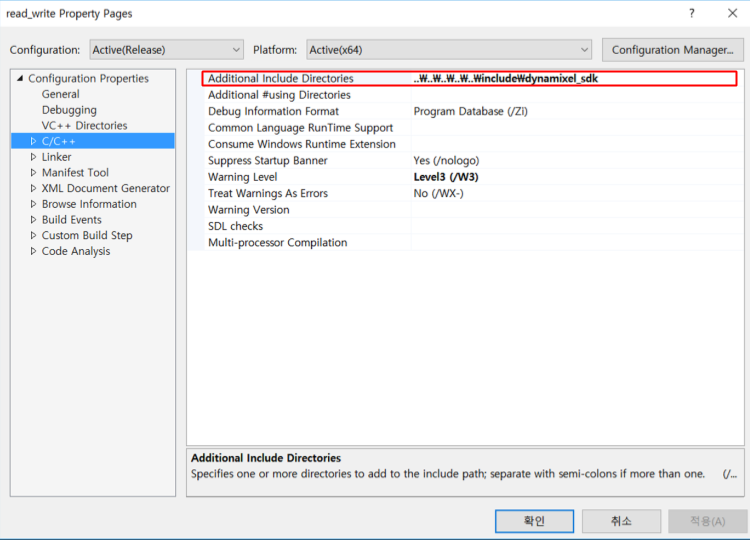Click the 취소 (Cancel) button
The image size is (750, 540).
tap(621, 521)
